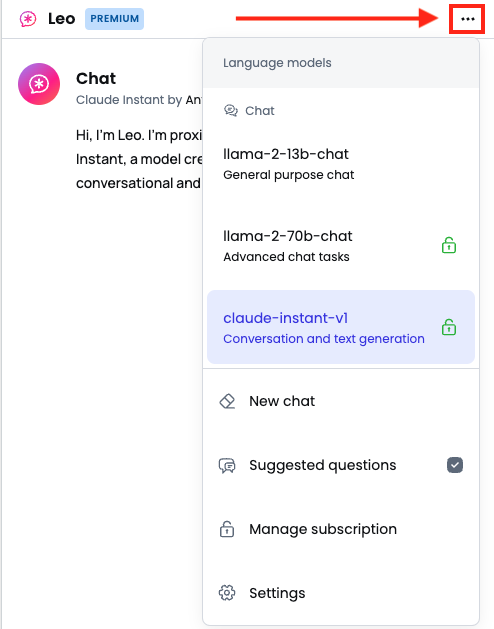This screenshot has width=494, height=629.
Task: Click the green unlock icon beside llama-2-70b-chat
Action: pyautogui.click(x=449, y=246)
